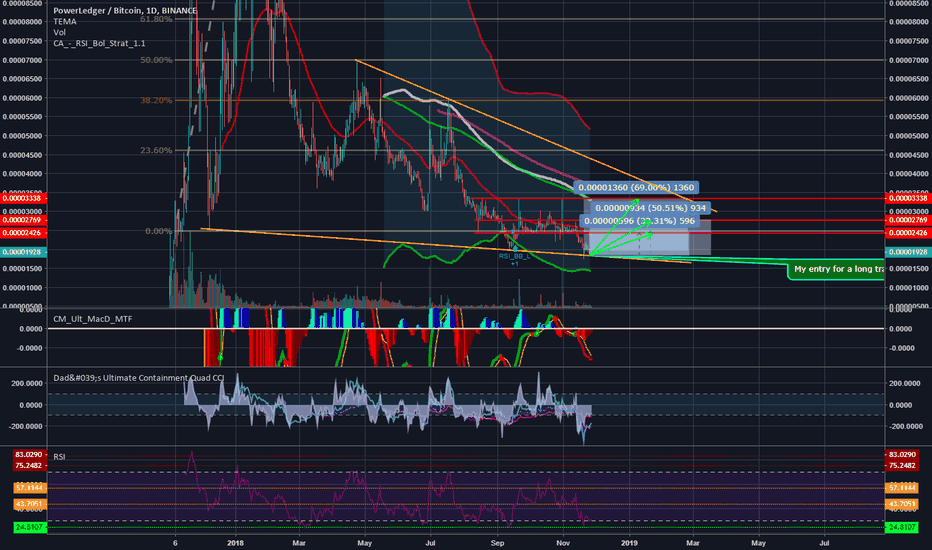Select the 0.00001360 (69.00%) 1360 measurement label

[636, 187]
